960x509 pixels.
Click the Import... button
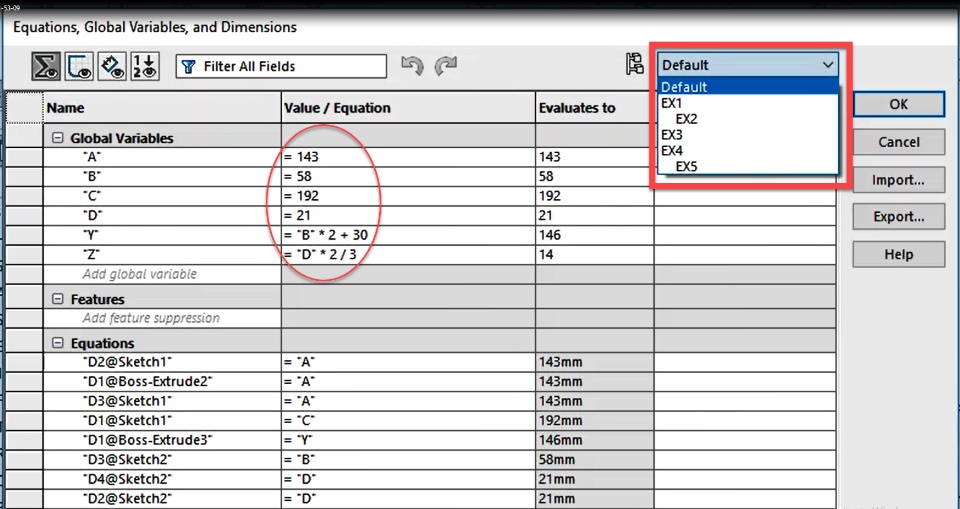[899, 180]
